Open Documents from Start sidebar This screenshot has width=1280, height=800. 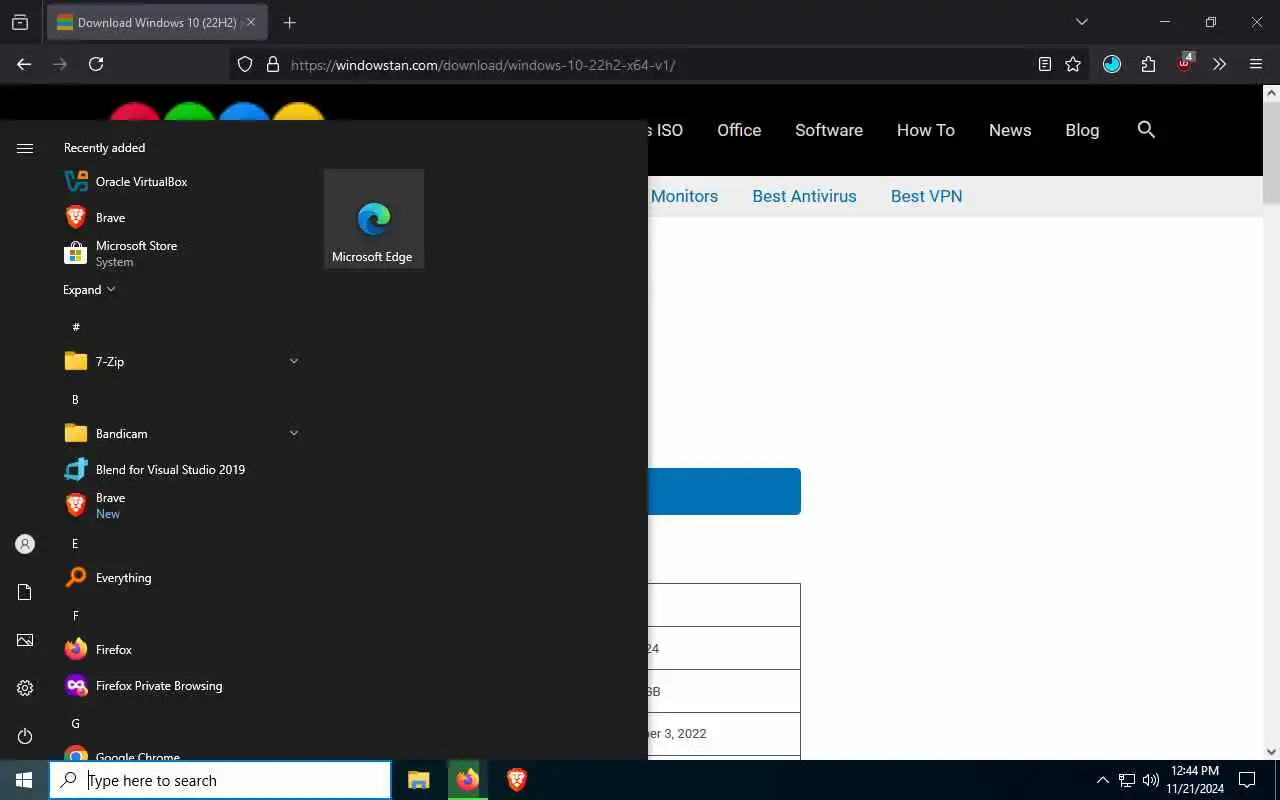pyautogui.click(x=25, y=592)
